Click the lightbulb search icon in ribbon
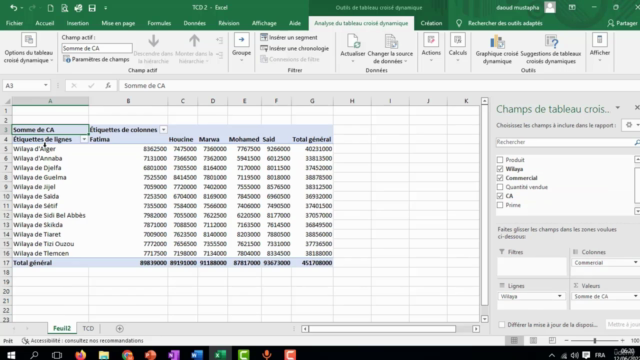Image resolution: width=640 pixels, height=360 pixels. point(459,23)
